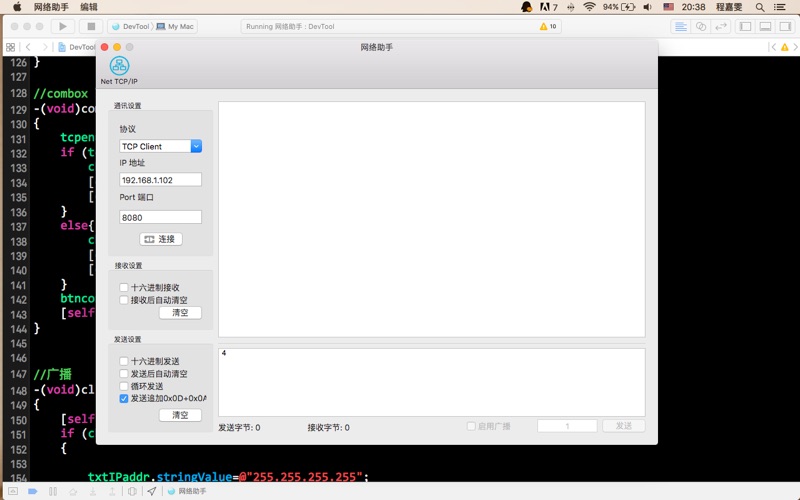800x500 pixels.
Task: Enable 循环发送 loop send checkbox
Action: pyautogui.click(x=123, y=386)
